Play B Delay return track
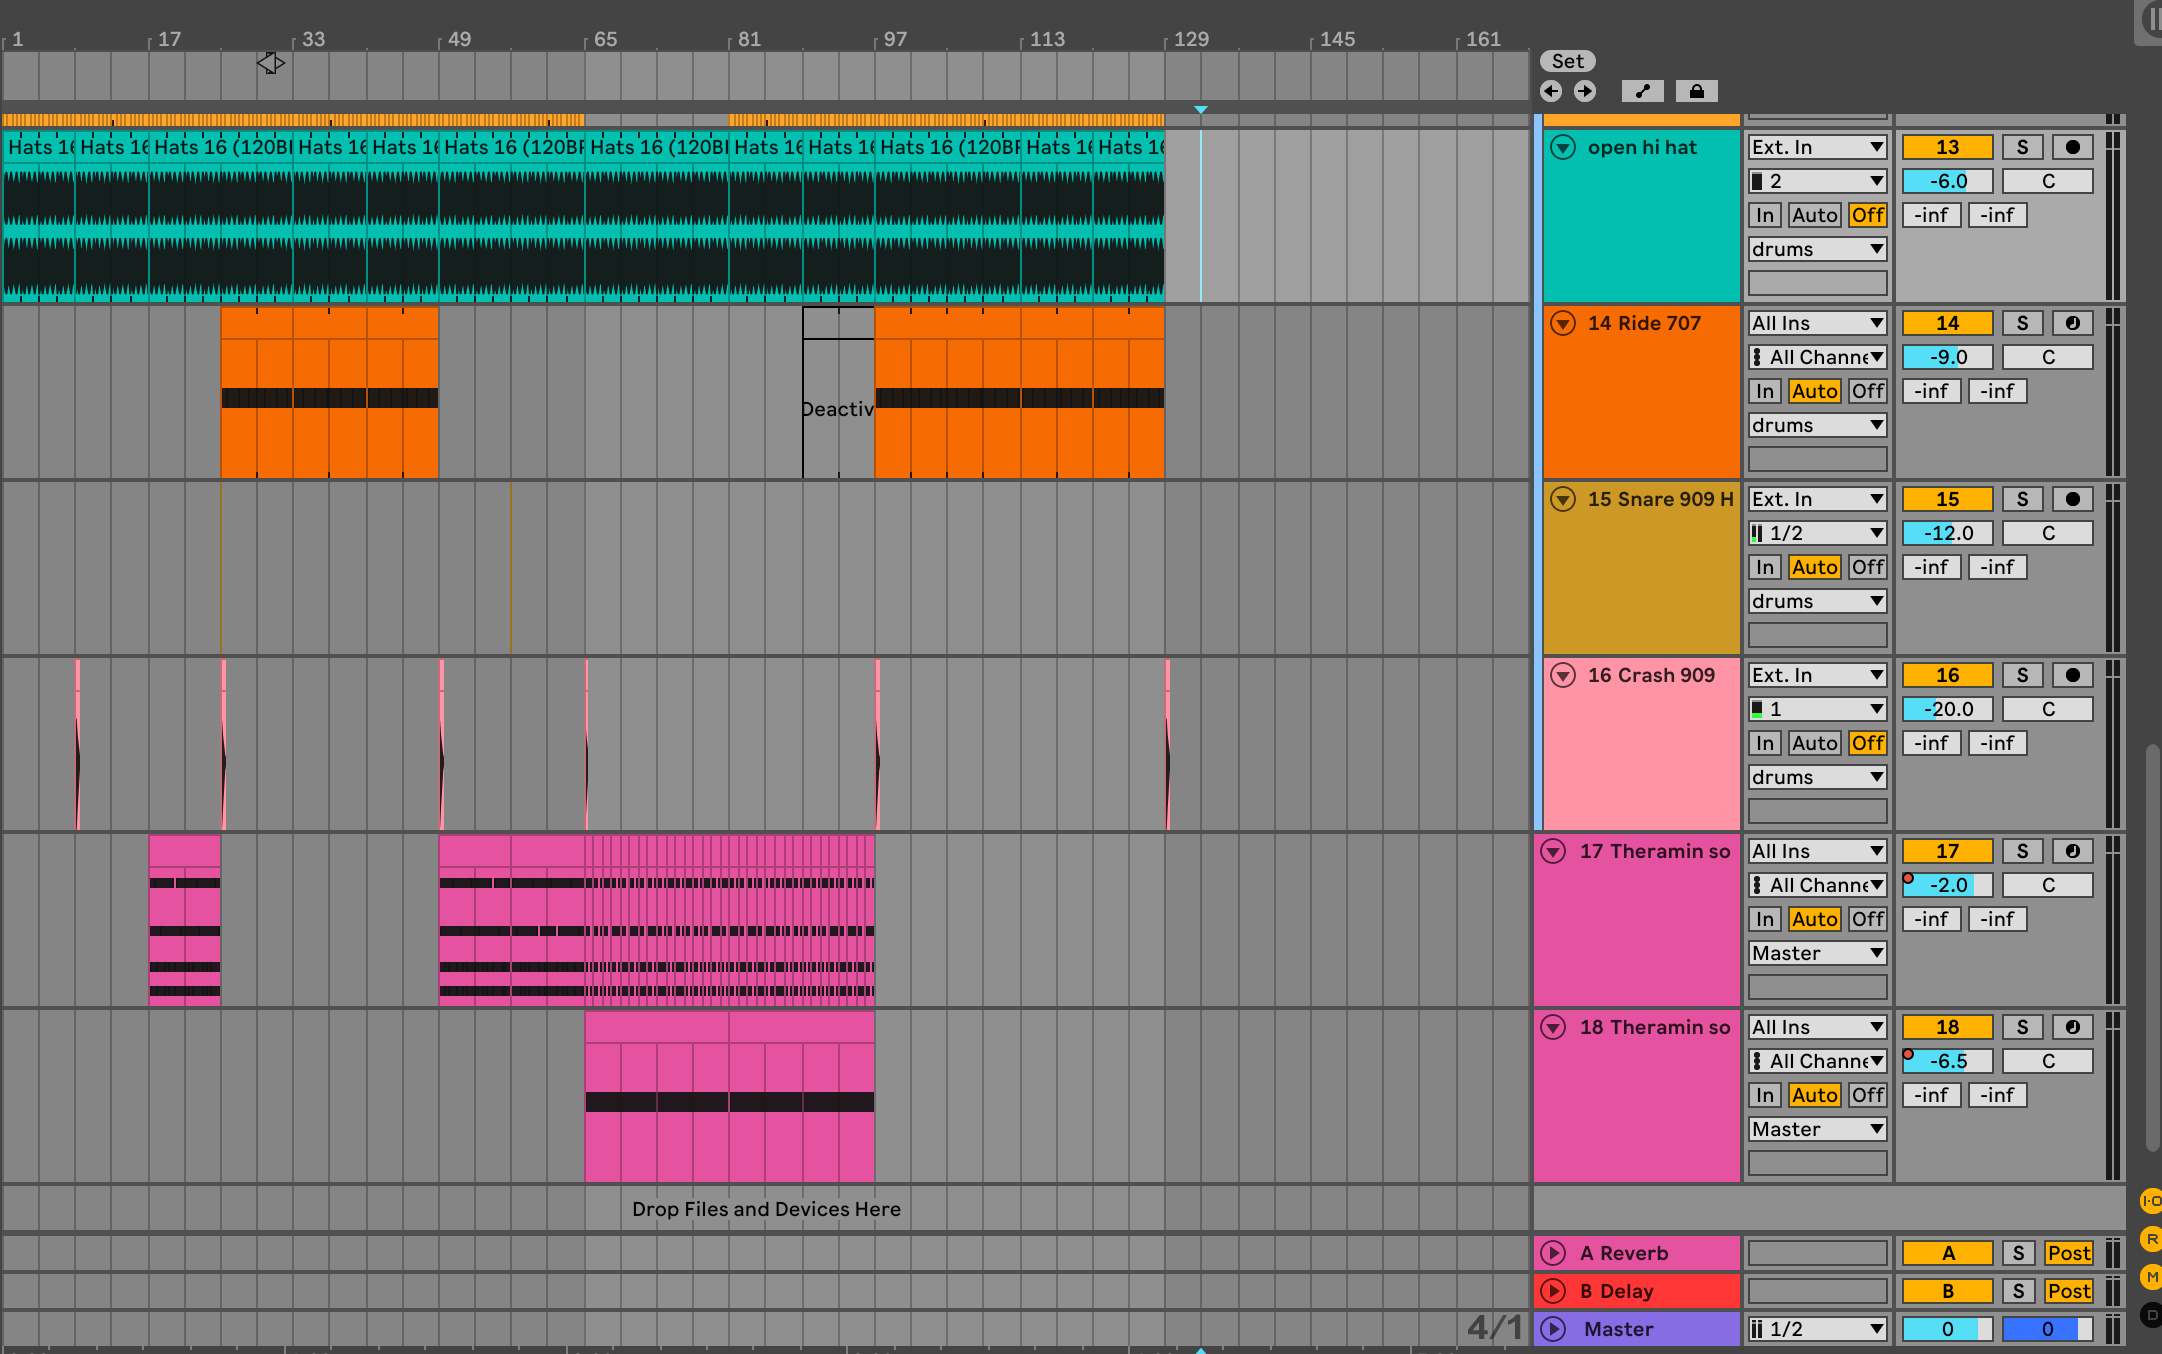Screen dimensions: 2162x1354 [x=1553, y=1291]
